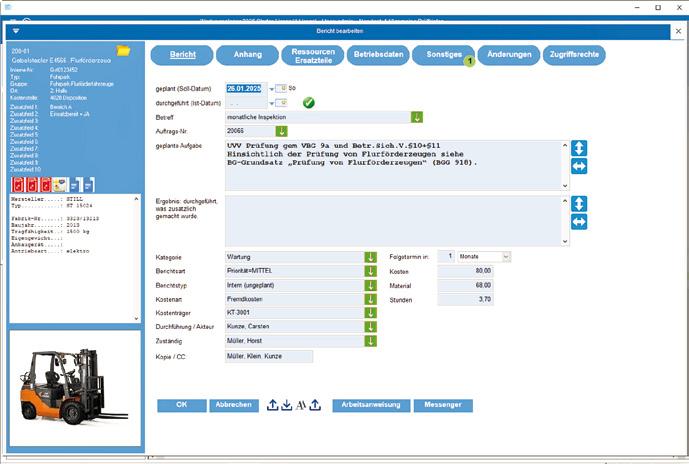
Task: Show the Änderungen tab
Action: click(x=509, y=55)
